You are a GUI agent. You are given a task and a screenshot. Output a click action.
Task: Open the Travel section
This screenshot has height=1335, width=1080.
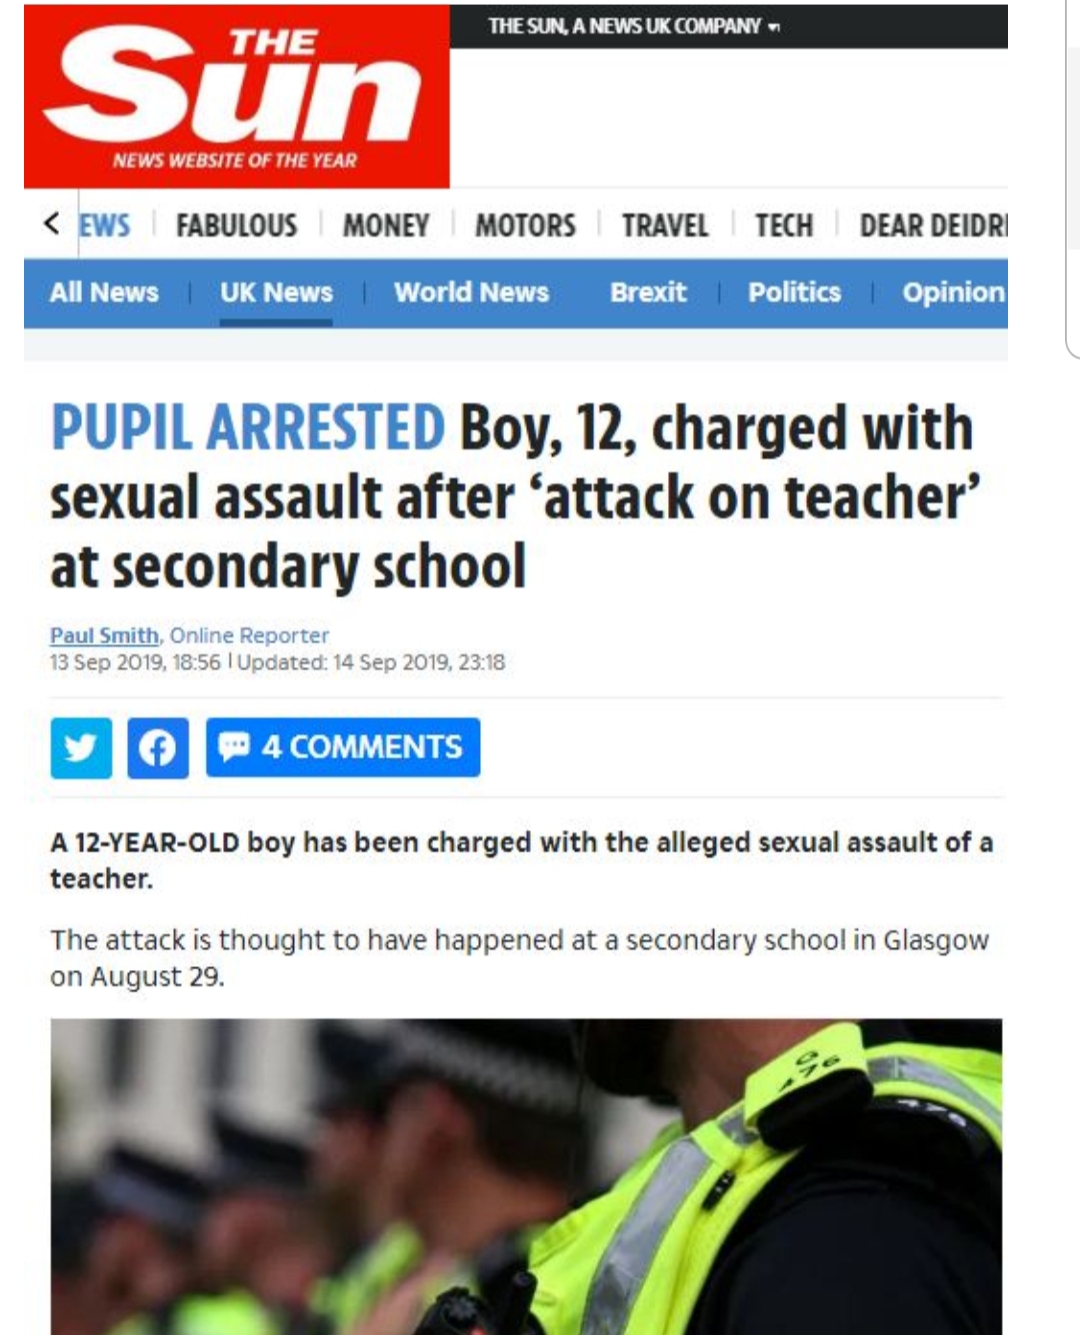click(665, 225)
